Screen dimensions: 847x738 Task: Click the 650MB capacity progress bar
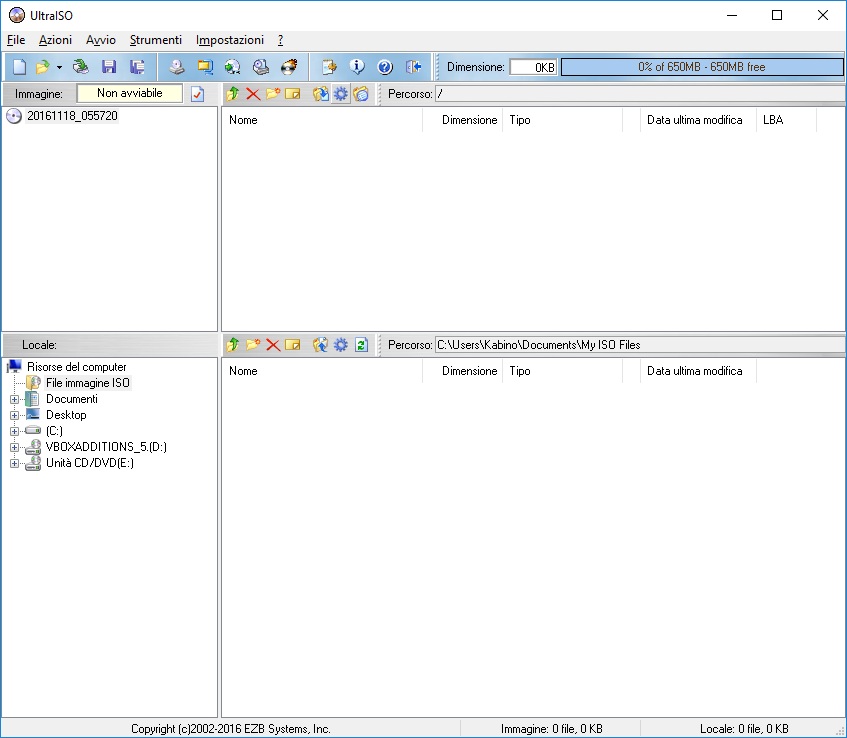tap(702, 67)
